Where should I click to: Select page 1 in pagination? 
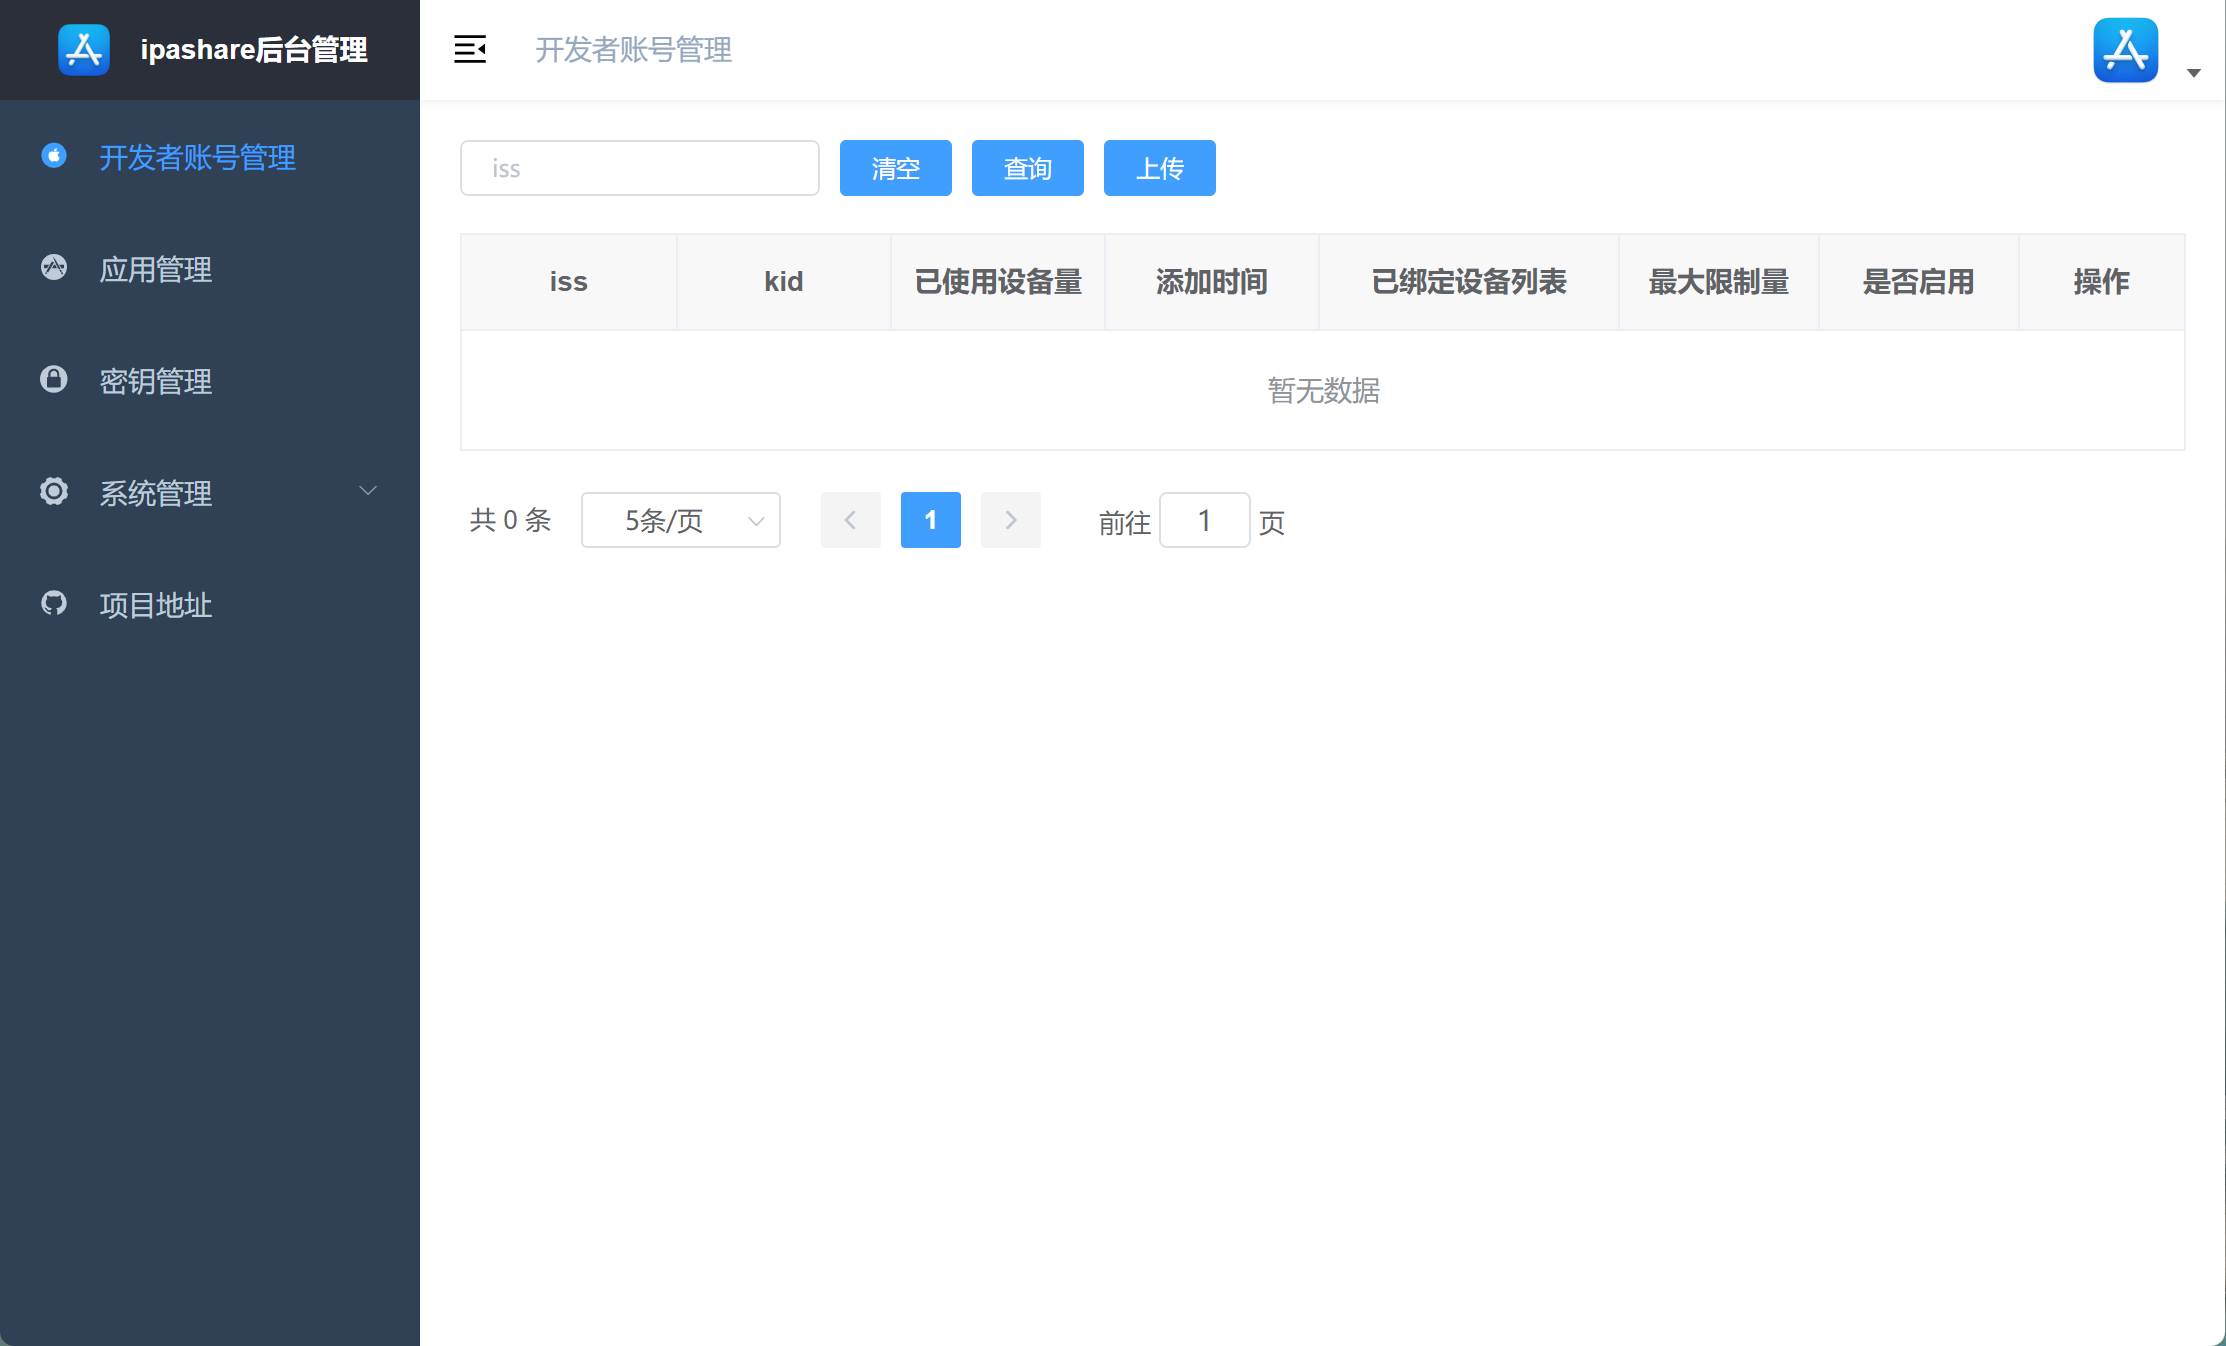click(x=931, y=520)
